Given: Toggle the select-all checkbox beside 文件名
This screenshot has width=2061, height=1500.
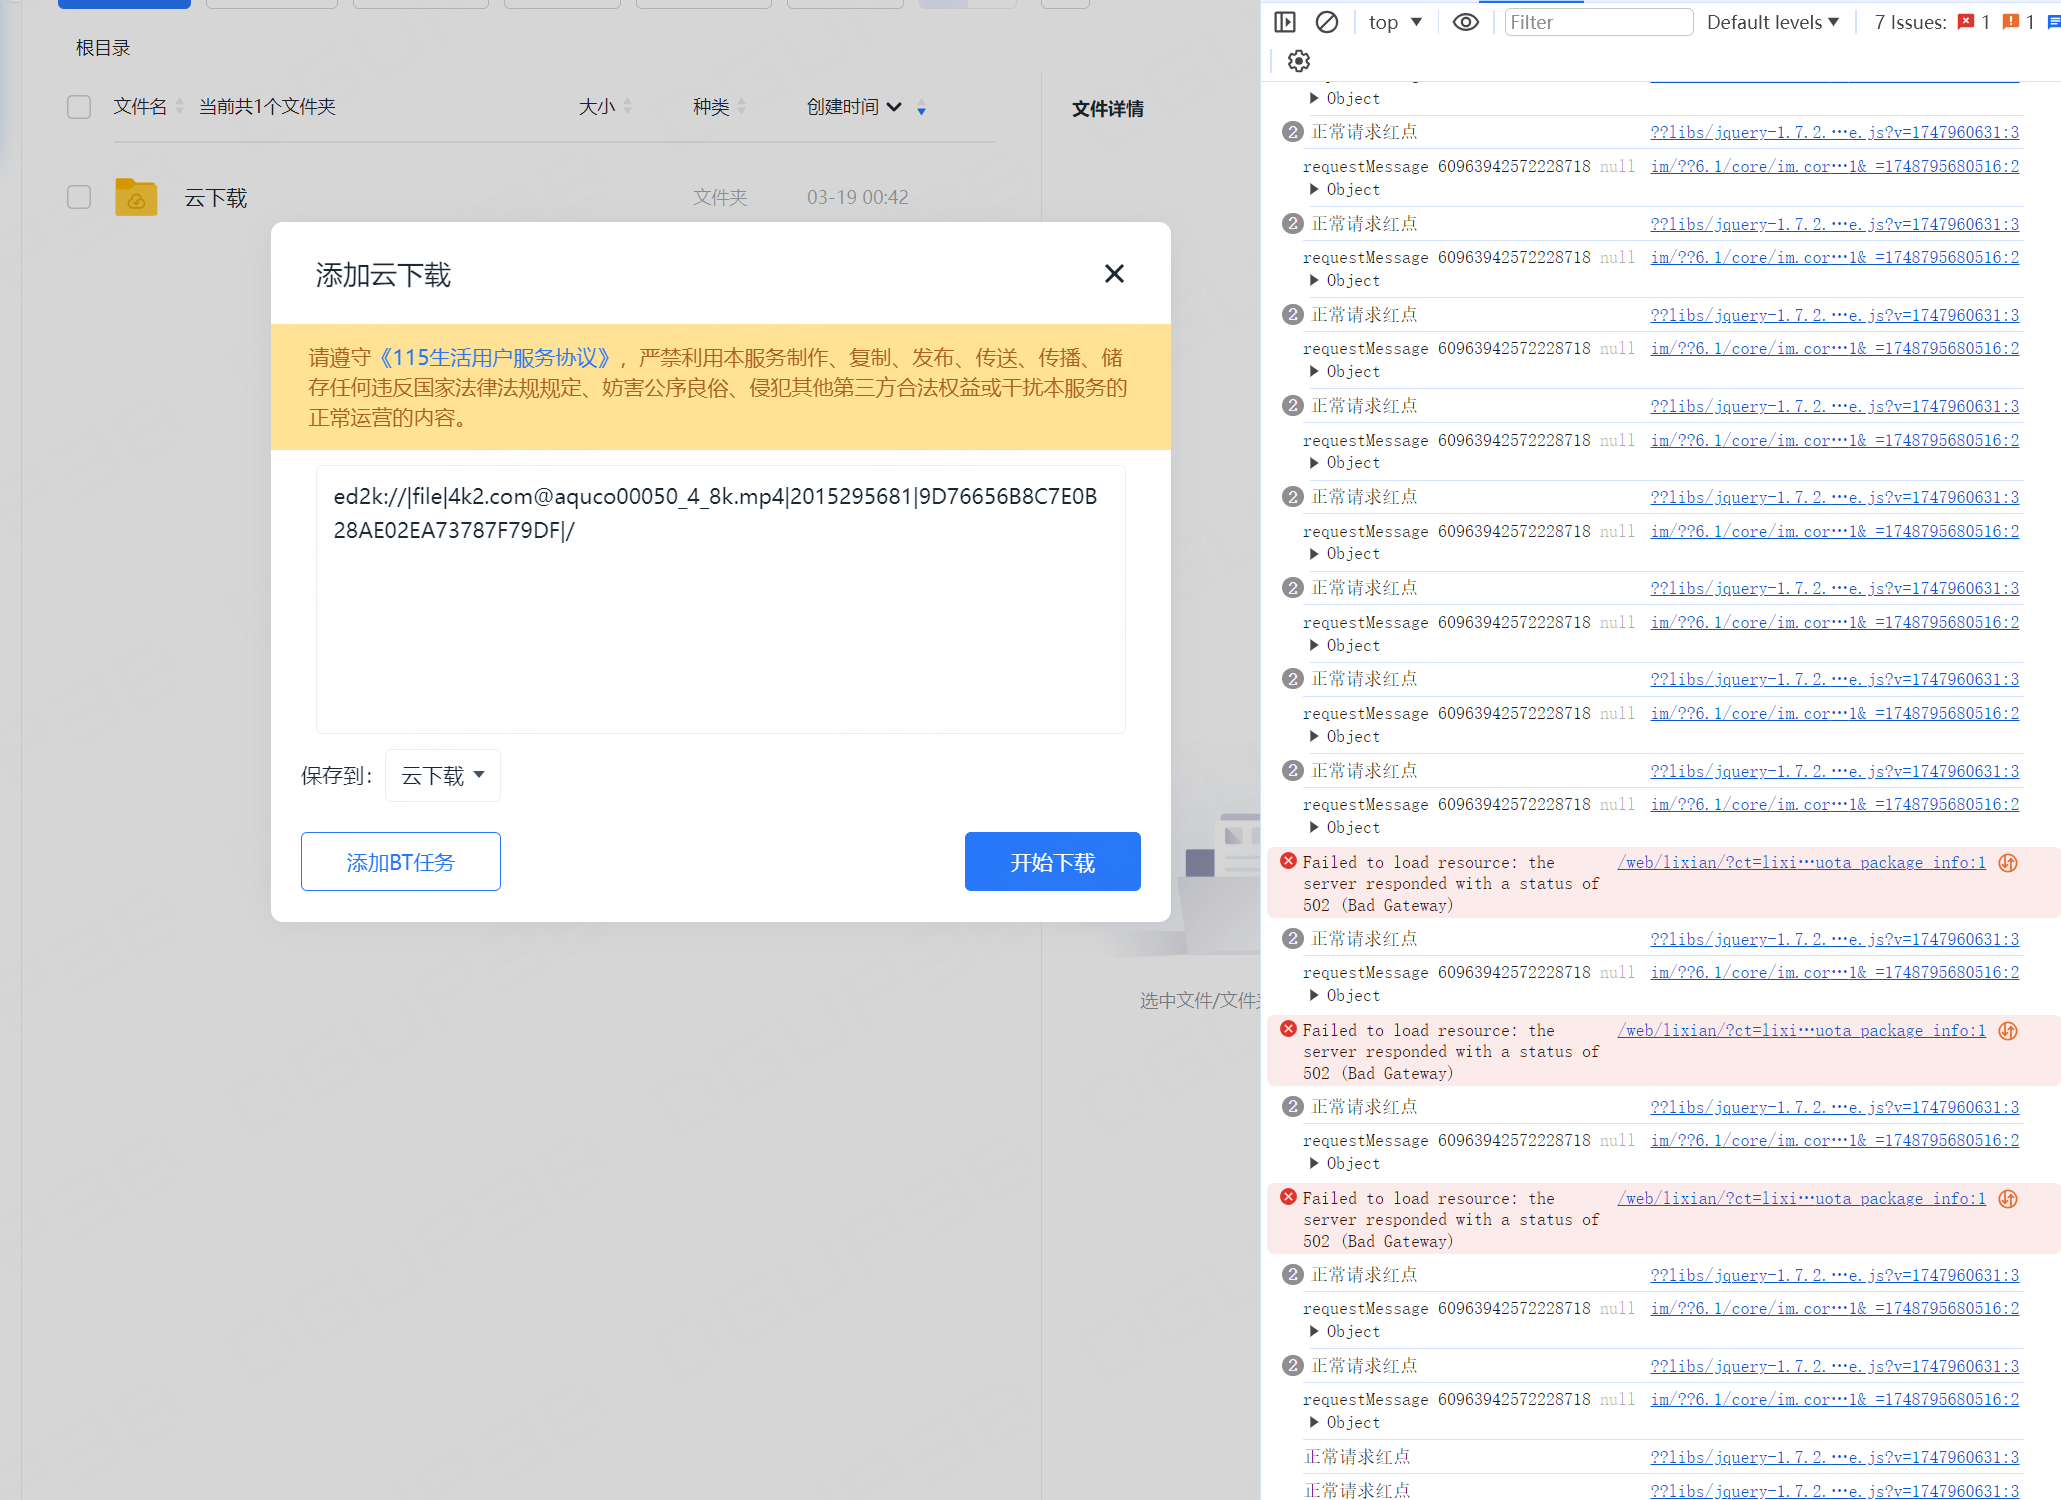Looking at the screenshot, I should (79, 107).
